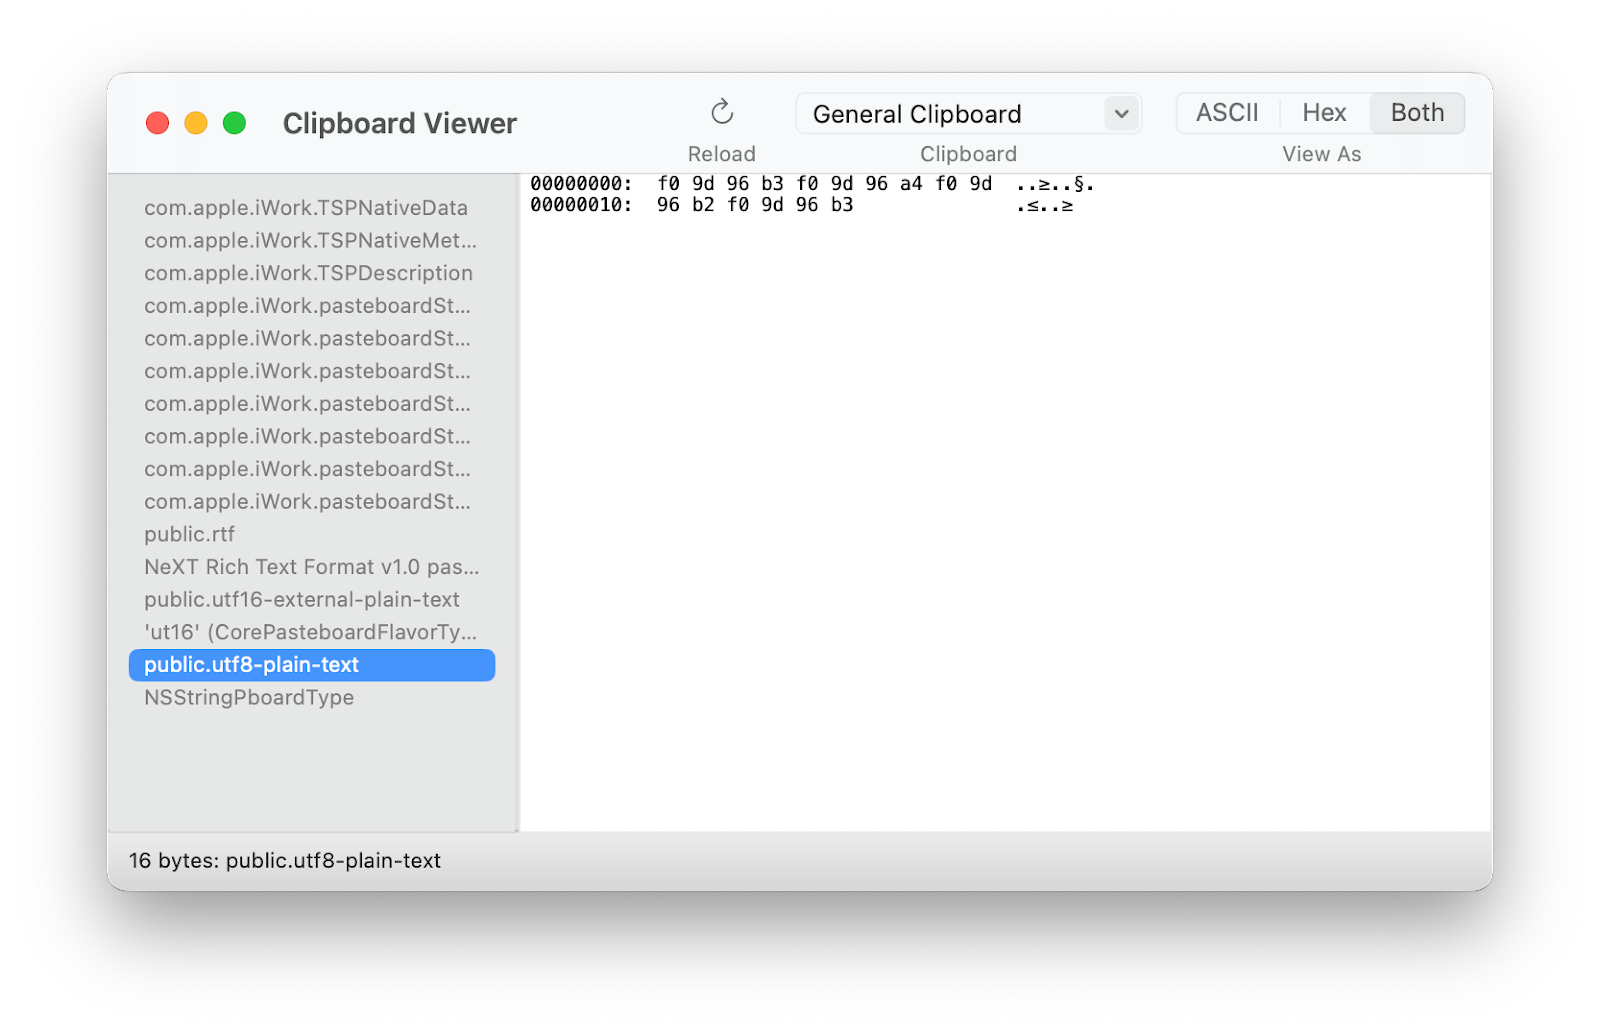Select the 'ut16' CorePasteboardFlavorType entry

click(x=310, y=632)
